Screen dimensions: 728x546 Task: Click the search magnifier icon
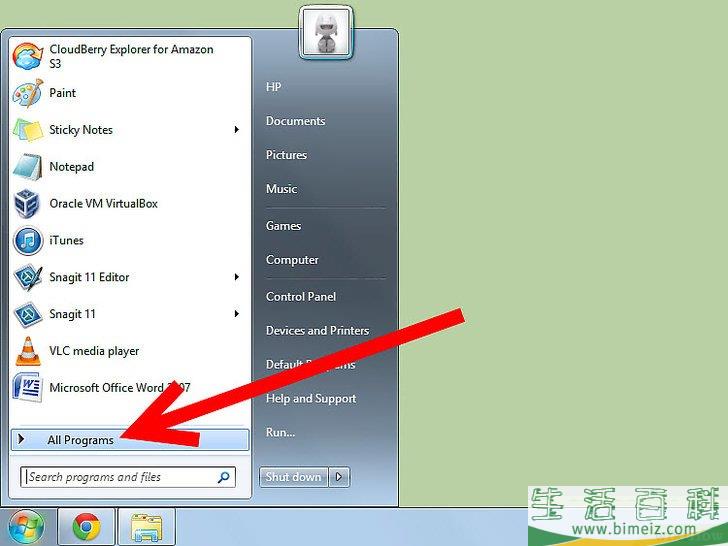pos(224,477)
